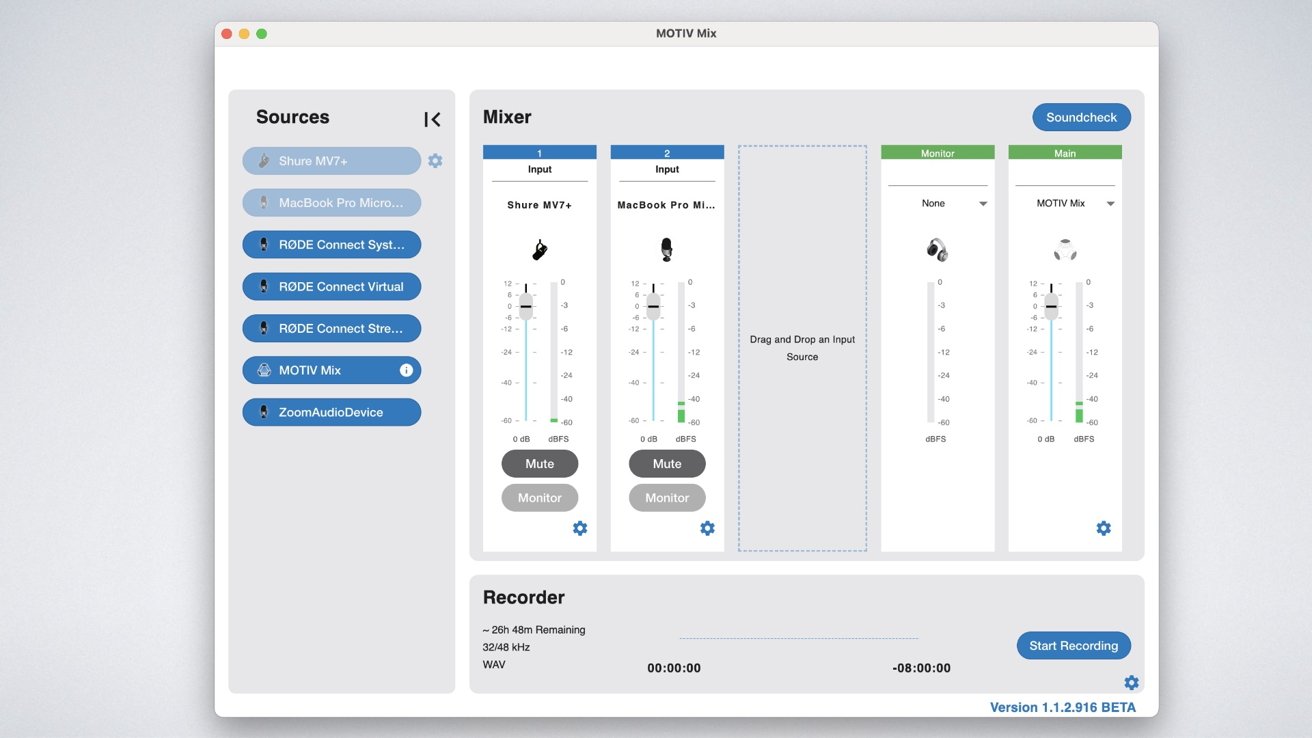Click the channel 2 dBFS level meter
The width and height of the screenshot is (1312, 738).
[x=682, y=352]
